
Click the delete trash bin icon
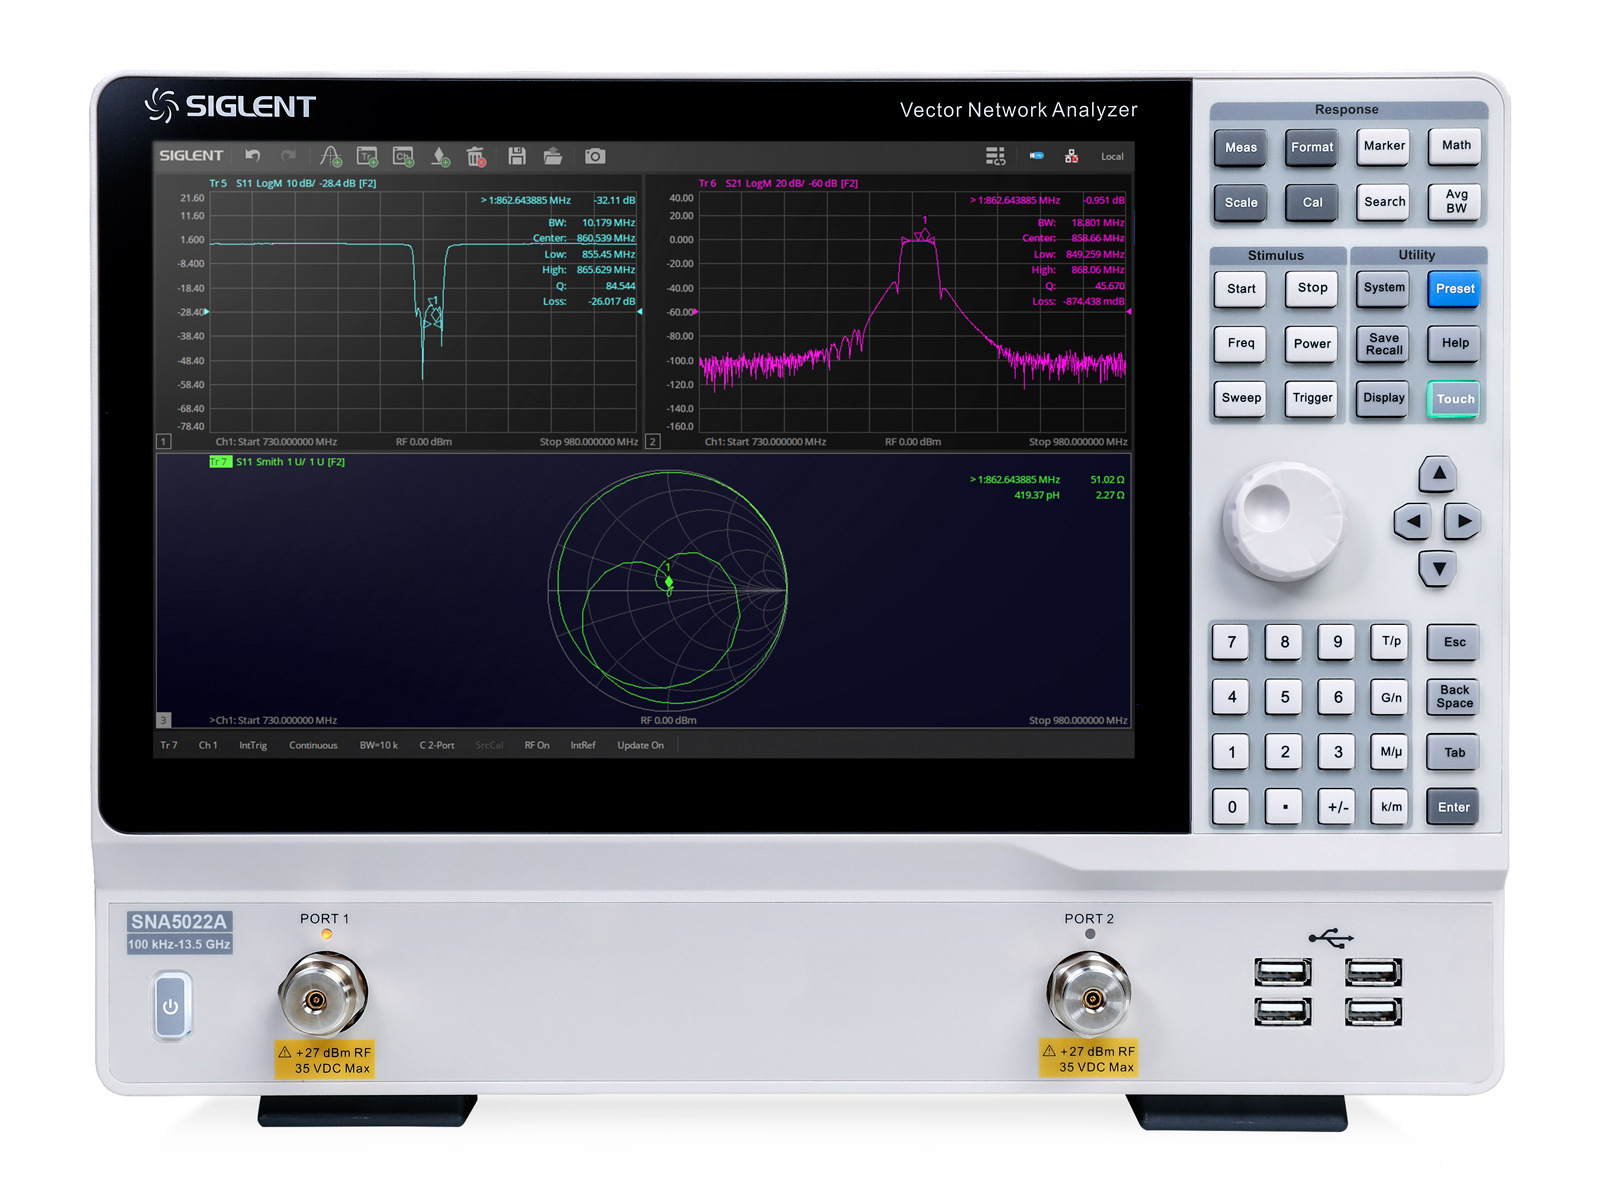(476, 156)
